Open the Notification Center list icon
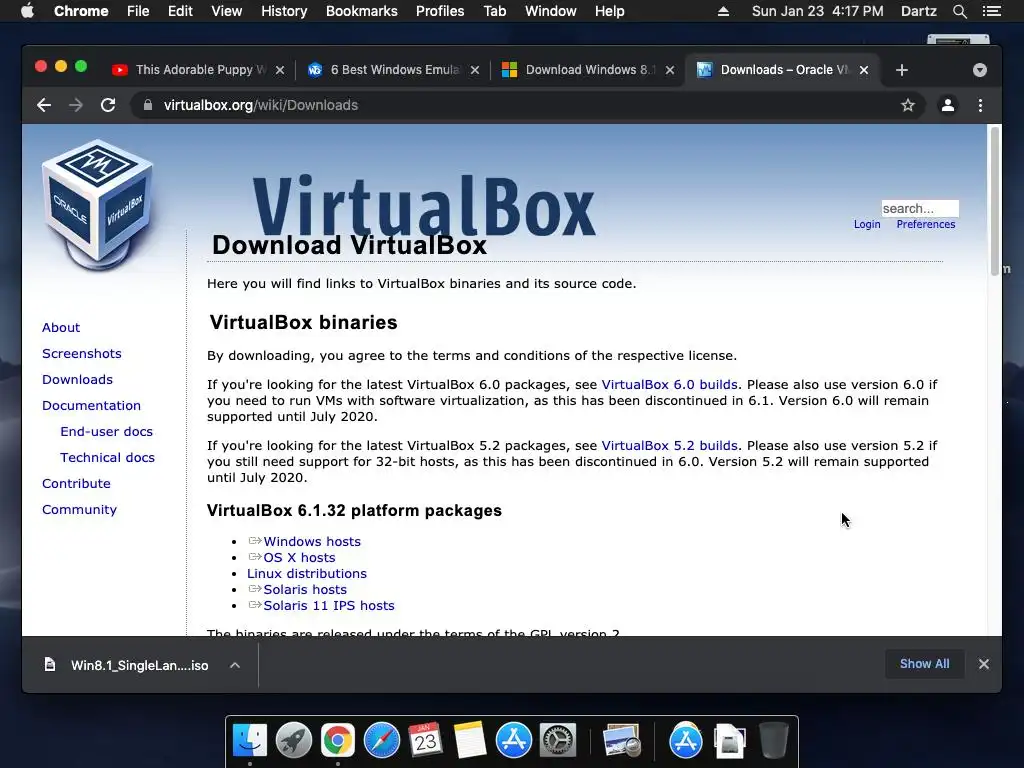The image size is (1024, 768). click(991, 11)
